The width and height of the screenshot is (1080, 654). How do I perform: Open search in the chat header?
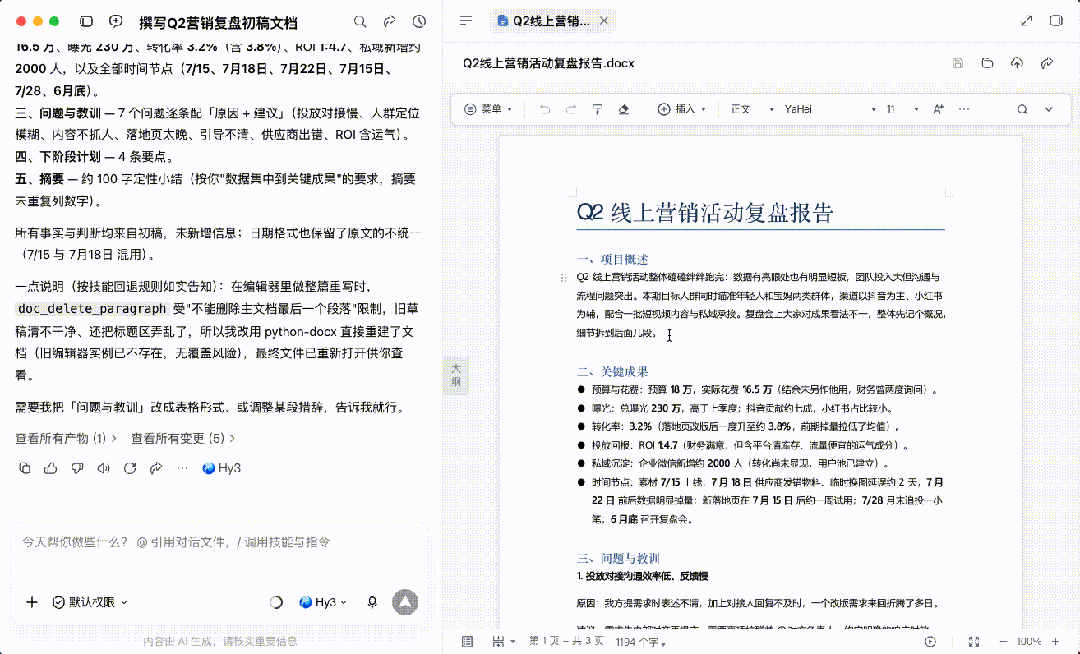[x=360, y=21]
